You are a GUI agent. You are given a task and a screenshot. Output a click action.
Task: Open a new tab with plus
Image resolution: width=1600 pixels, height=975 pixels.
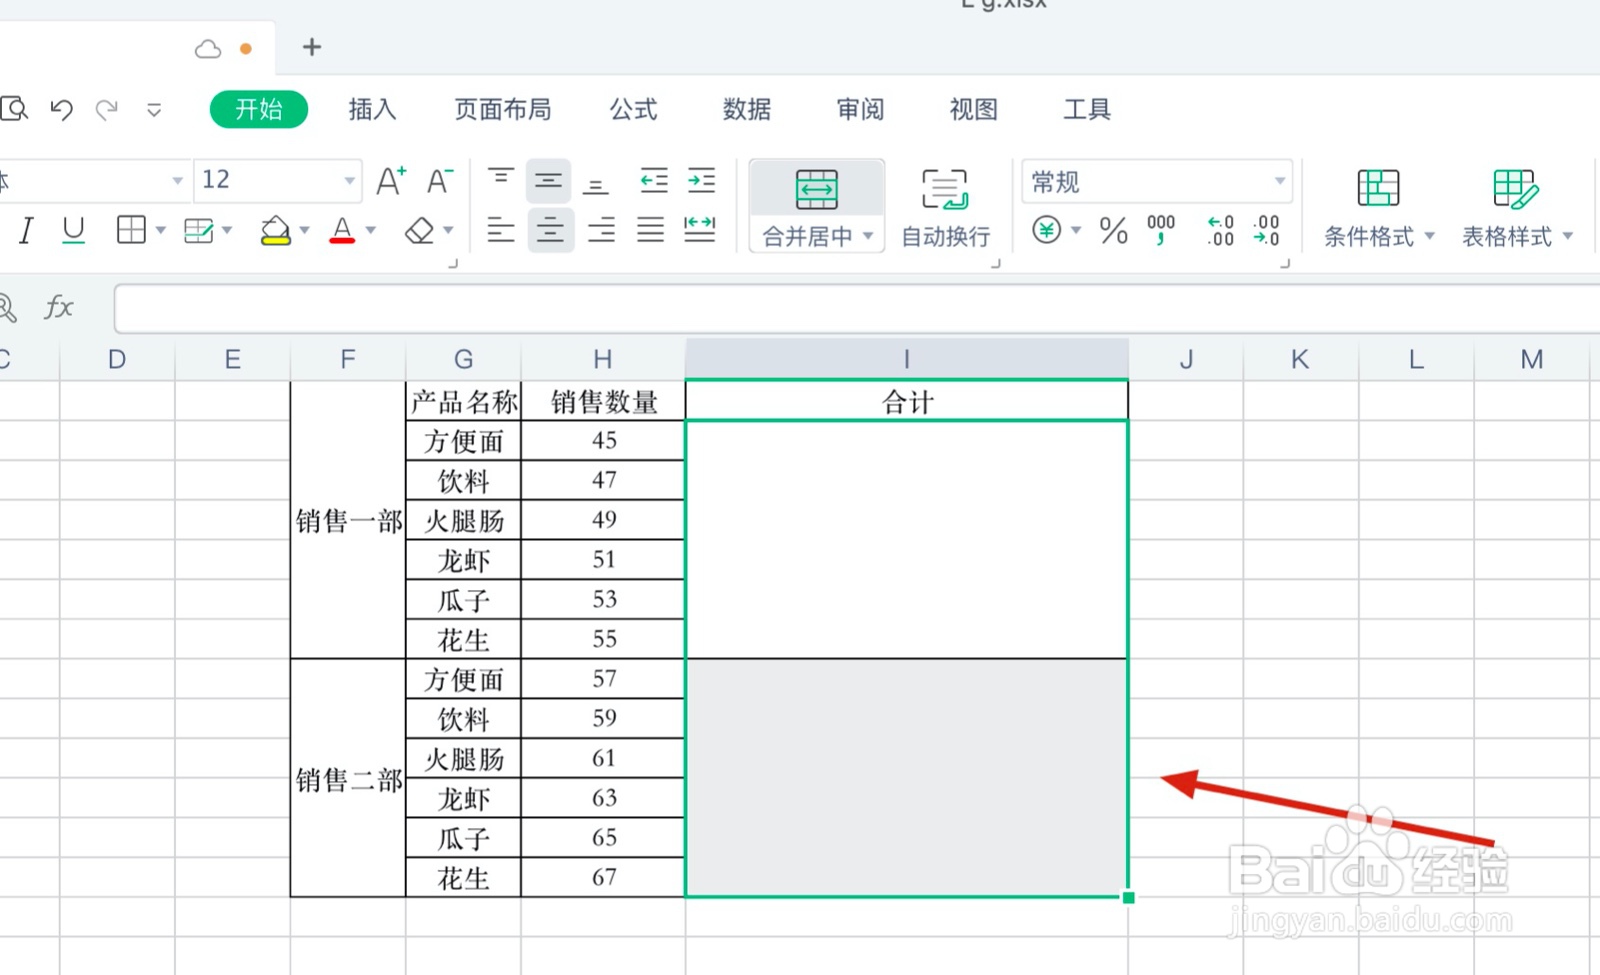point(312,47)
